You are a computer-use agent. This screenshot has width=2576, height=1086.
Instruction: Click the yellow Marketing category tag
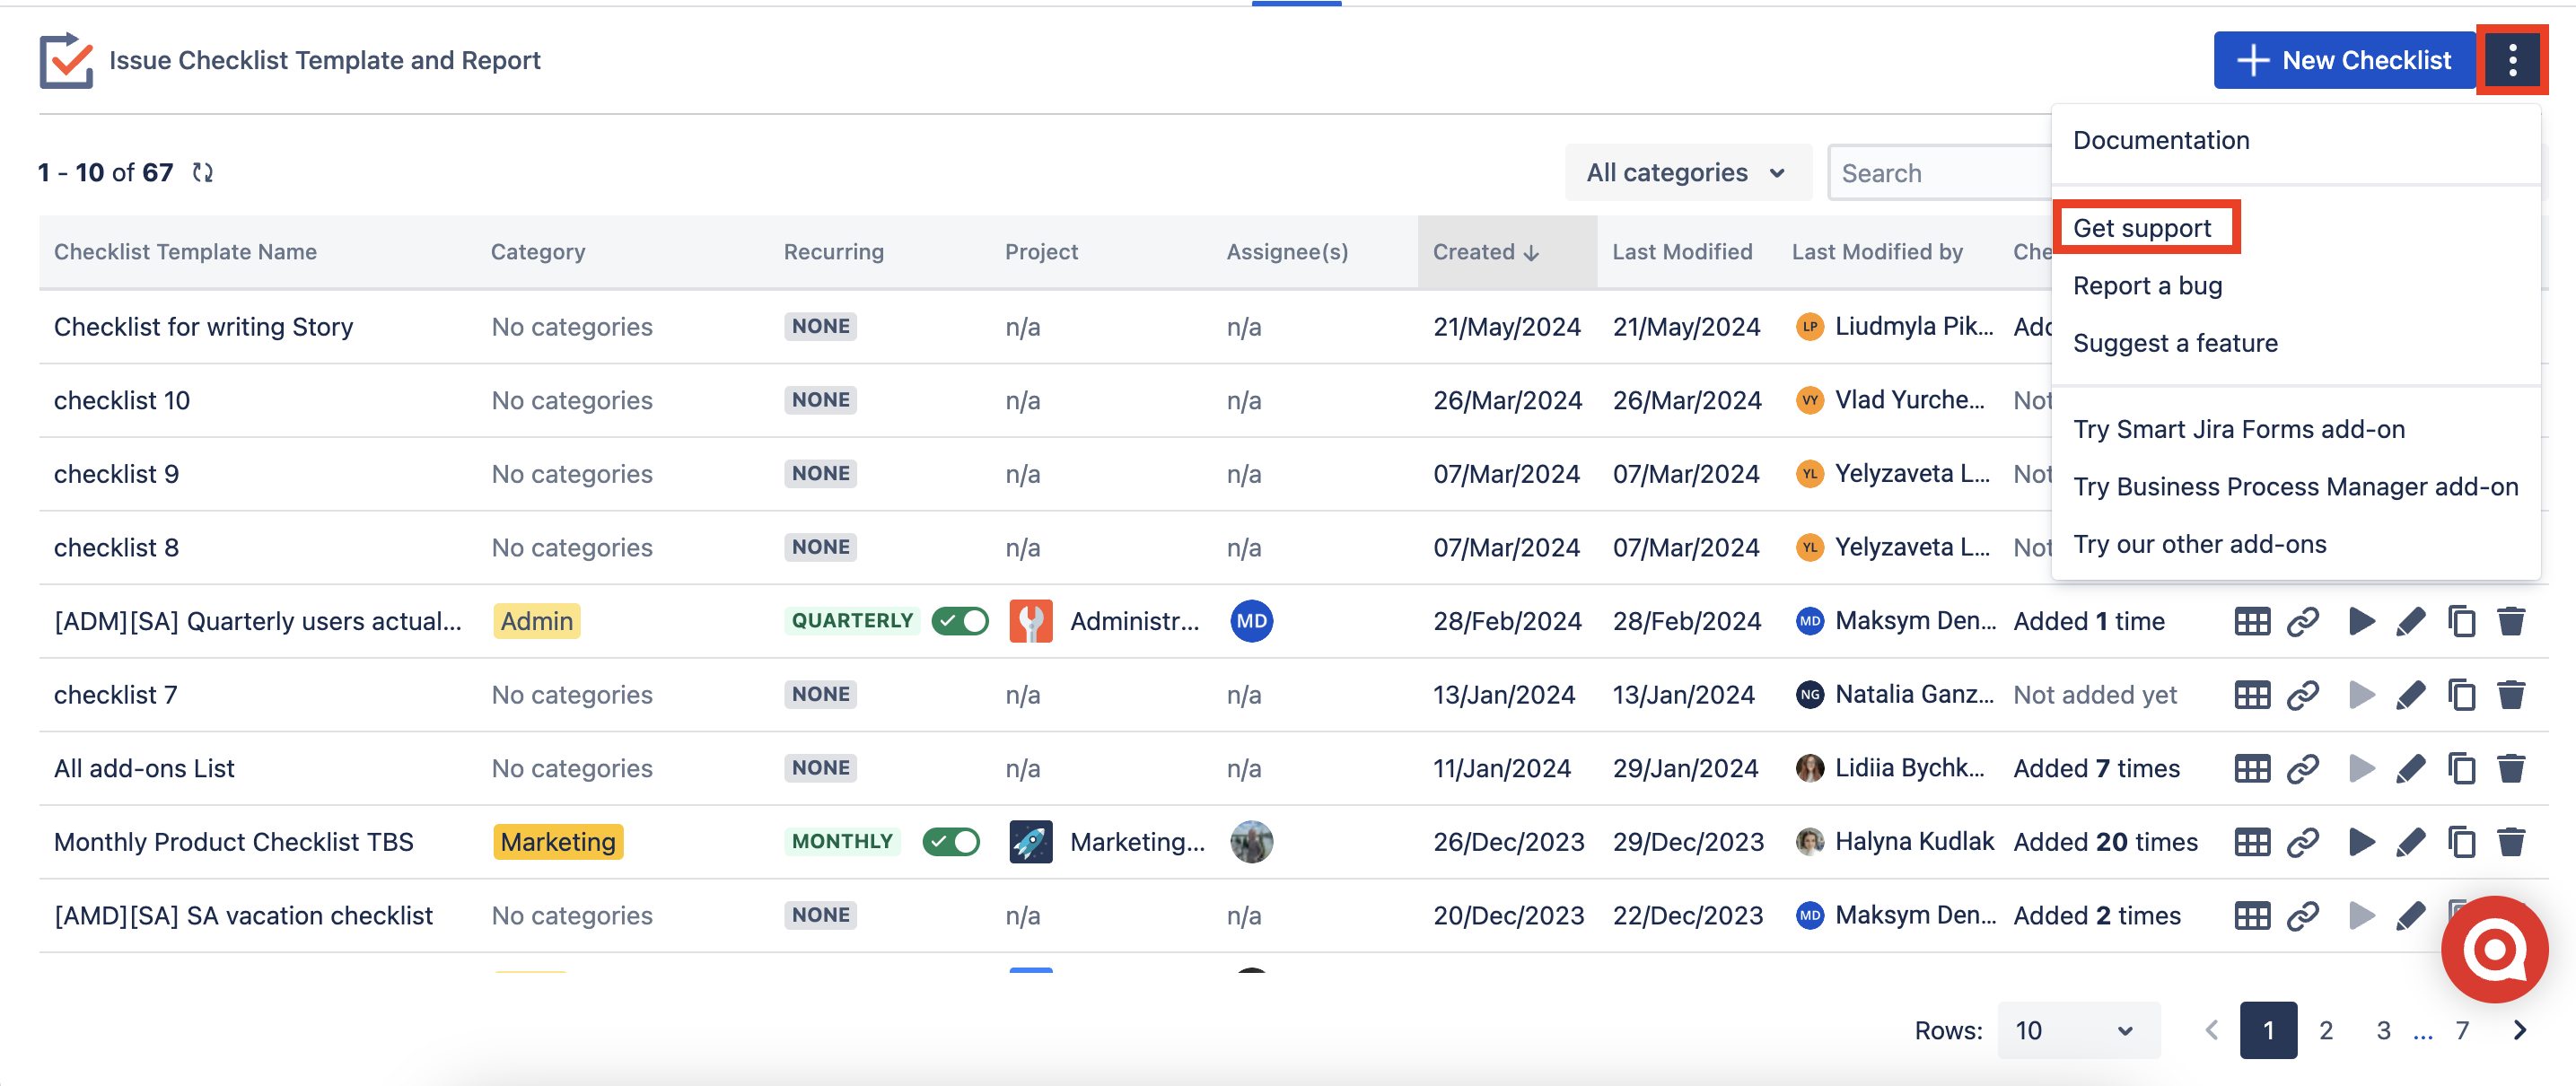(x=557, y=842)
